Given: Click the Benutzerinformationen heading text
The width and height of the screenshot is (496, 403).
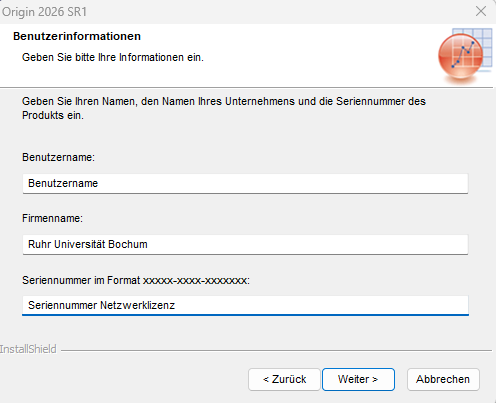Looking at the screenshot, I should [77, 36].
